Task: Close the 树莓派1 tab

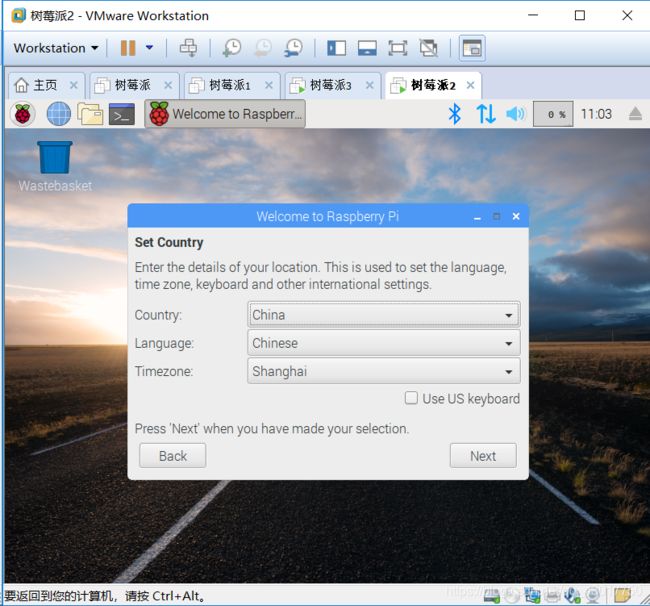Action: [269, 85]
